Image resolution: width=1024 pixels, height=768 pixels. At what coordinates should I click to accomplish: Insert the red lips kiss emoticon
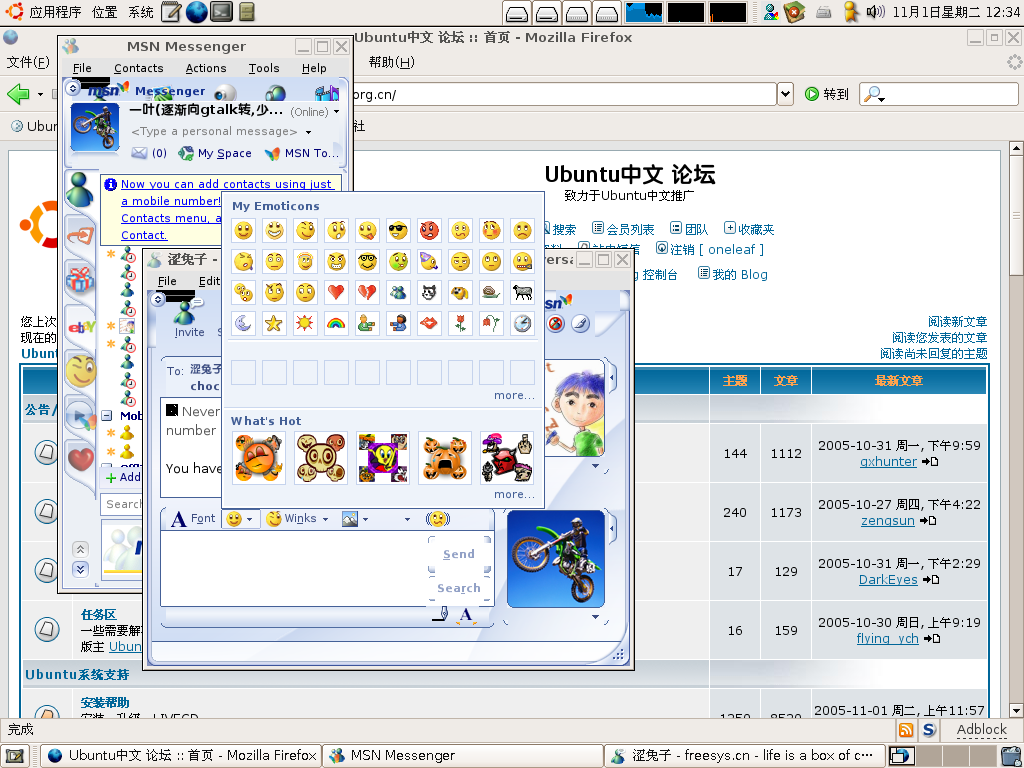tap(429, 323)
